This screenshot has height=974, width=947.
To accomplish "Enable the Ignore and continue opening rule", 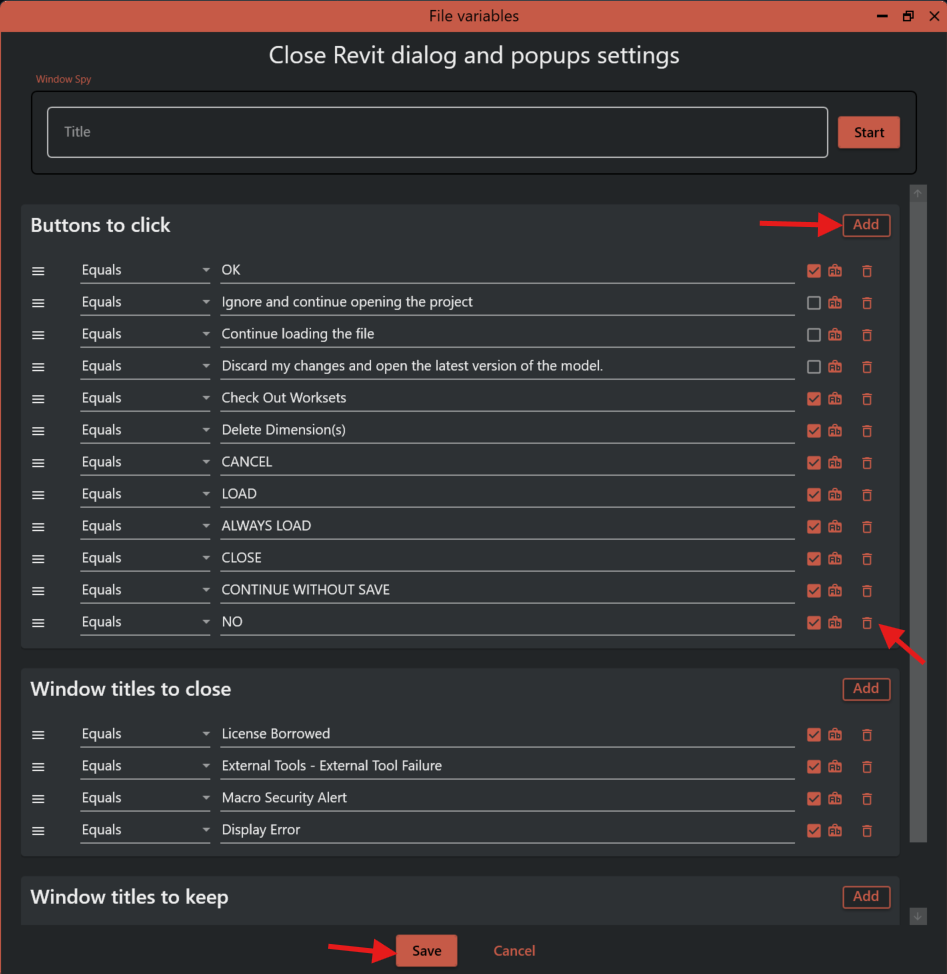I will 813,302.
